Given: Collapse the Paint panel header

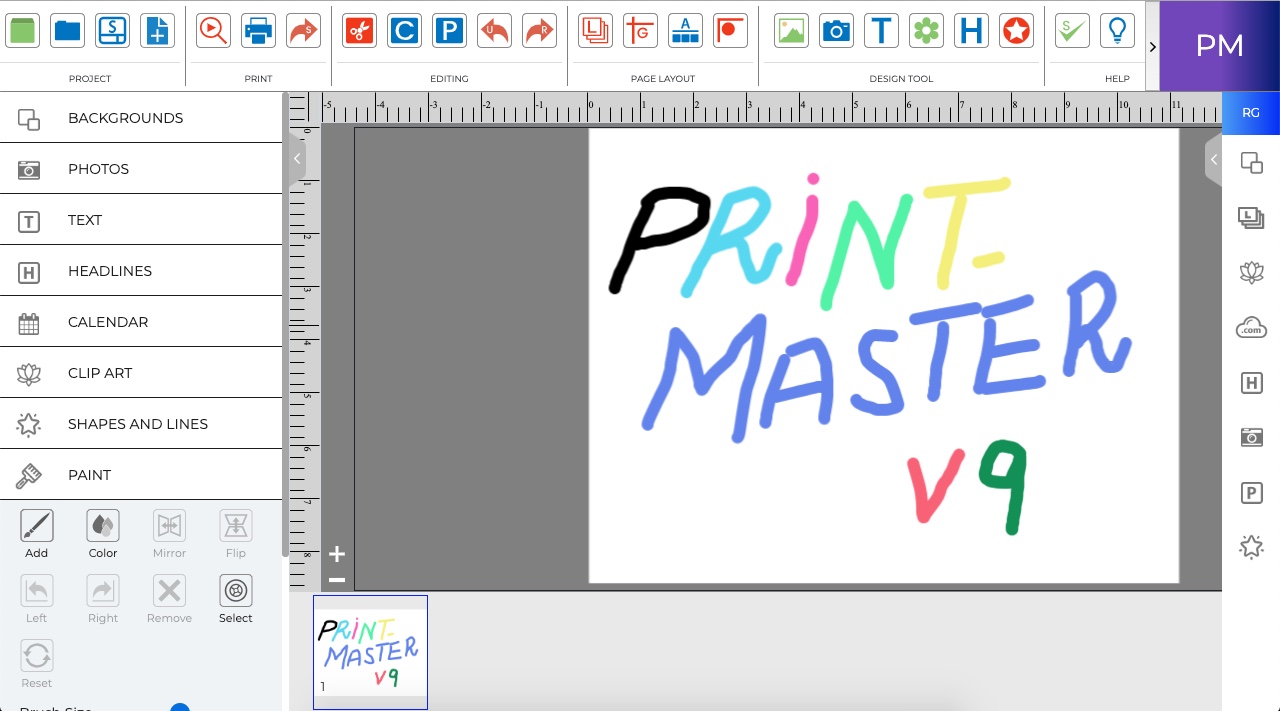Looking at the screenshot, I should tap(141, 475).
